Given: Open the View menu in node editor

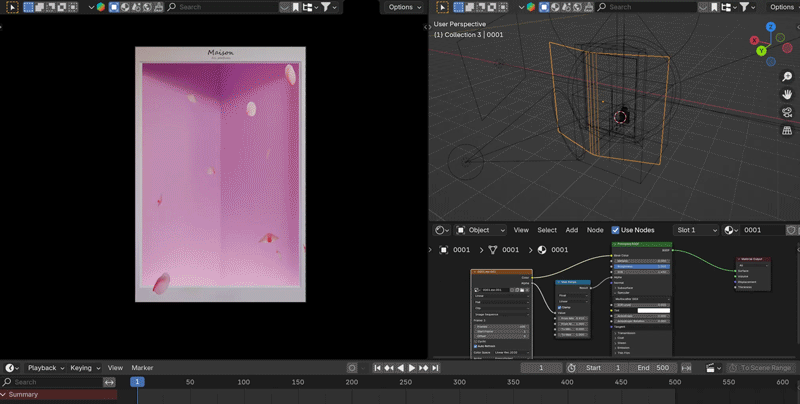Looking at the screenshot, I should [x=521, y=230].
